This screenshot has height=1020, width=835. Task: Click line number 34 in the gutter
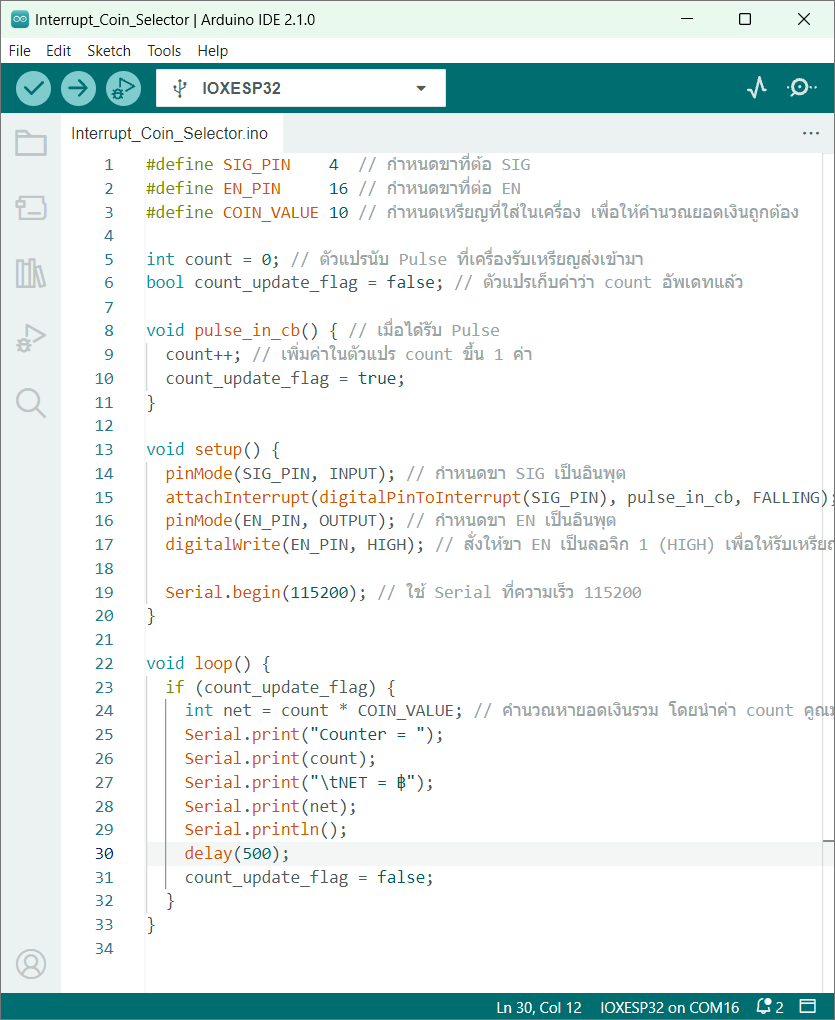coord(104,949)
